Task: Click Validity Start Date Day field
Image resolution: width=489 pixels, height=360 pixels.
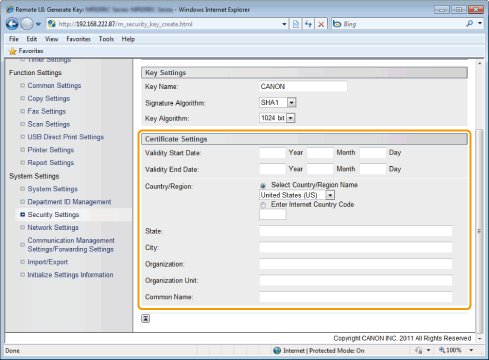Action: [373, 153]
